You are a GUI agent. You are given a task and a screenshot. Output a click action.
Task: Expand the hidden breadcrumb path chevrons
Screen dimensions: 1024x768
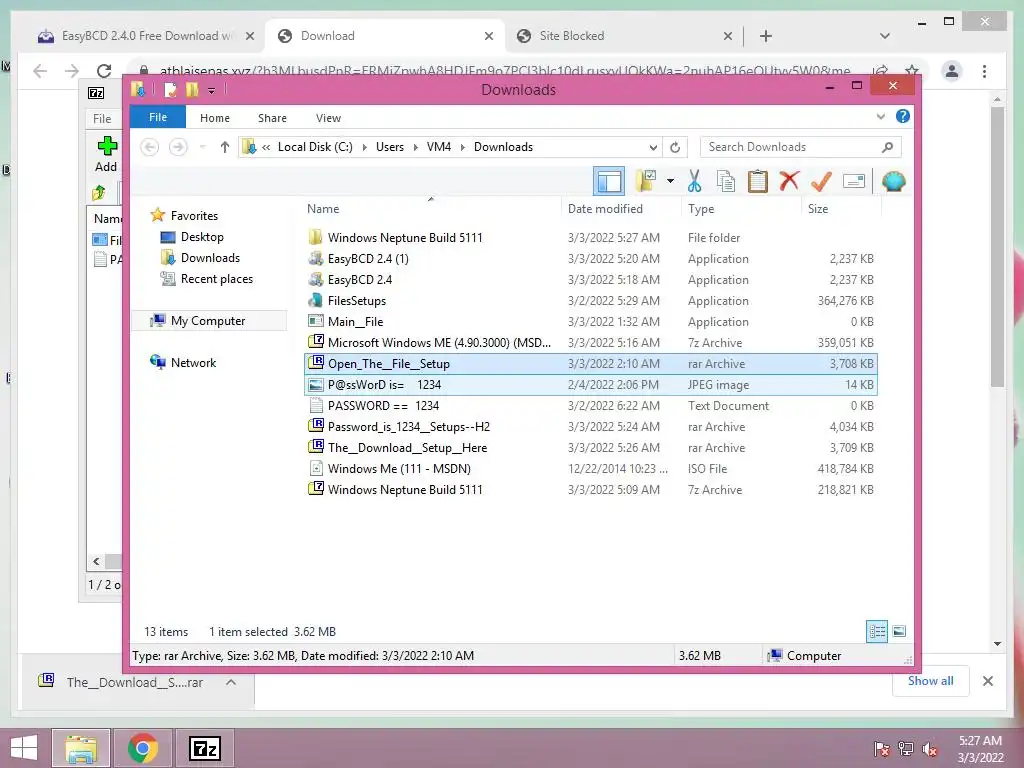(266, 148)
